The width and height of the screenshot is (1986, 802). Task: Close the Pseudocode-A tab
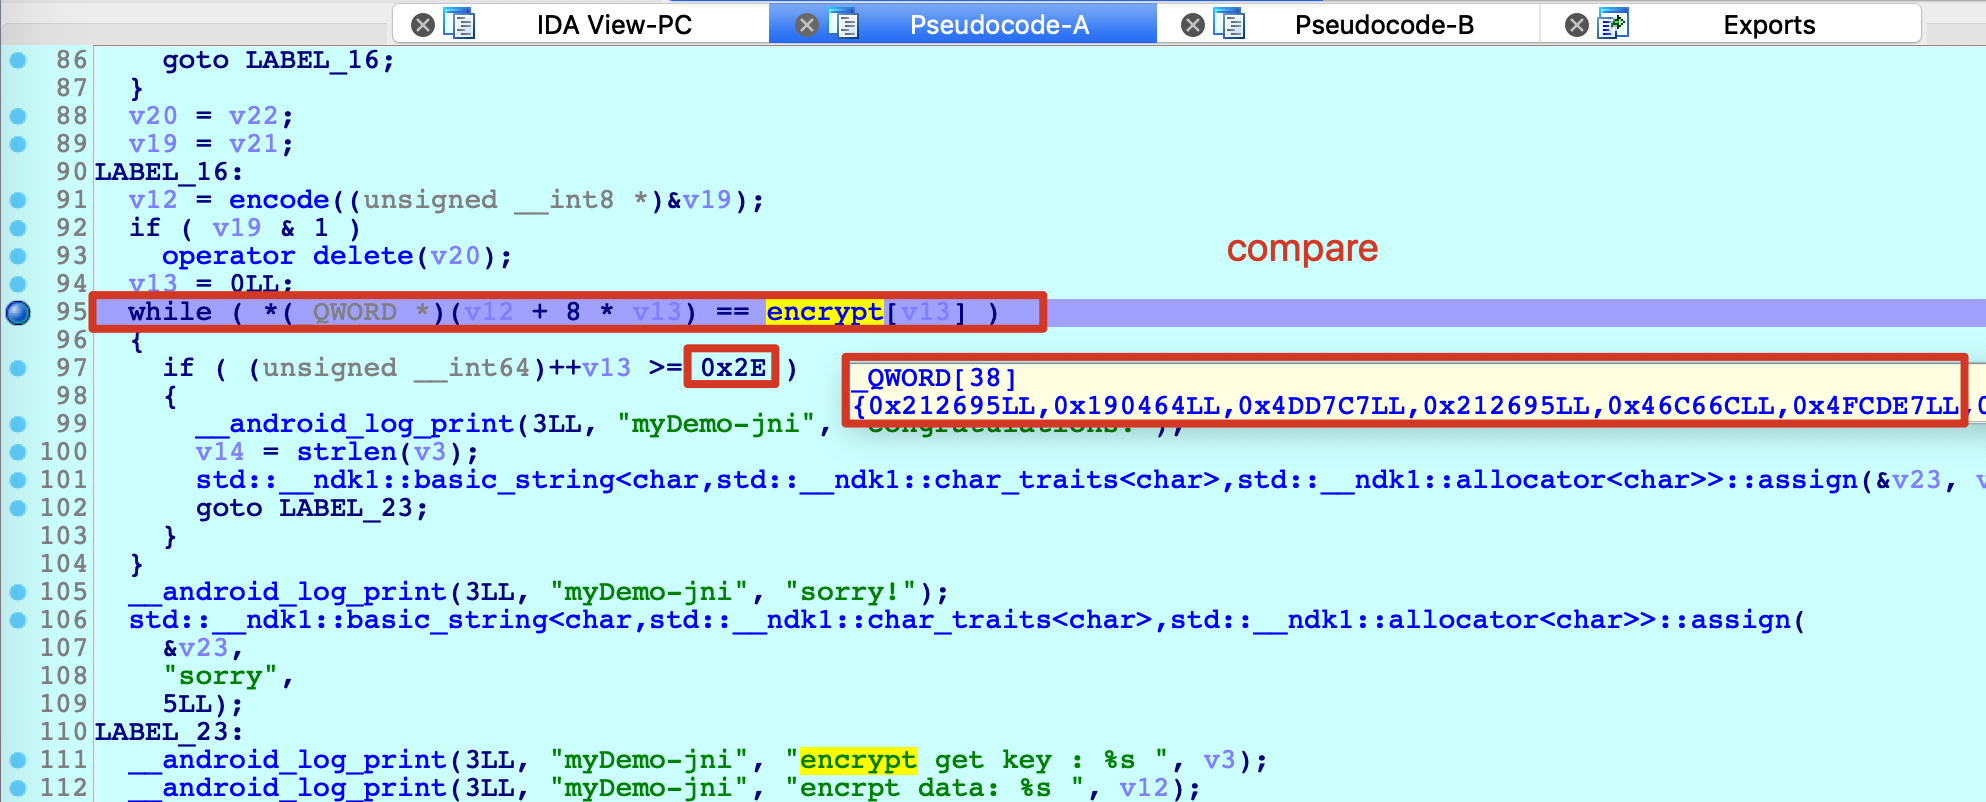[x=807, y=25]
